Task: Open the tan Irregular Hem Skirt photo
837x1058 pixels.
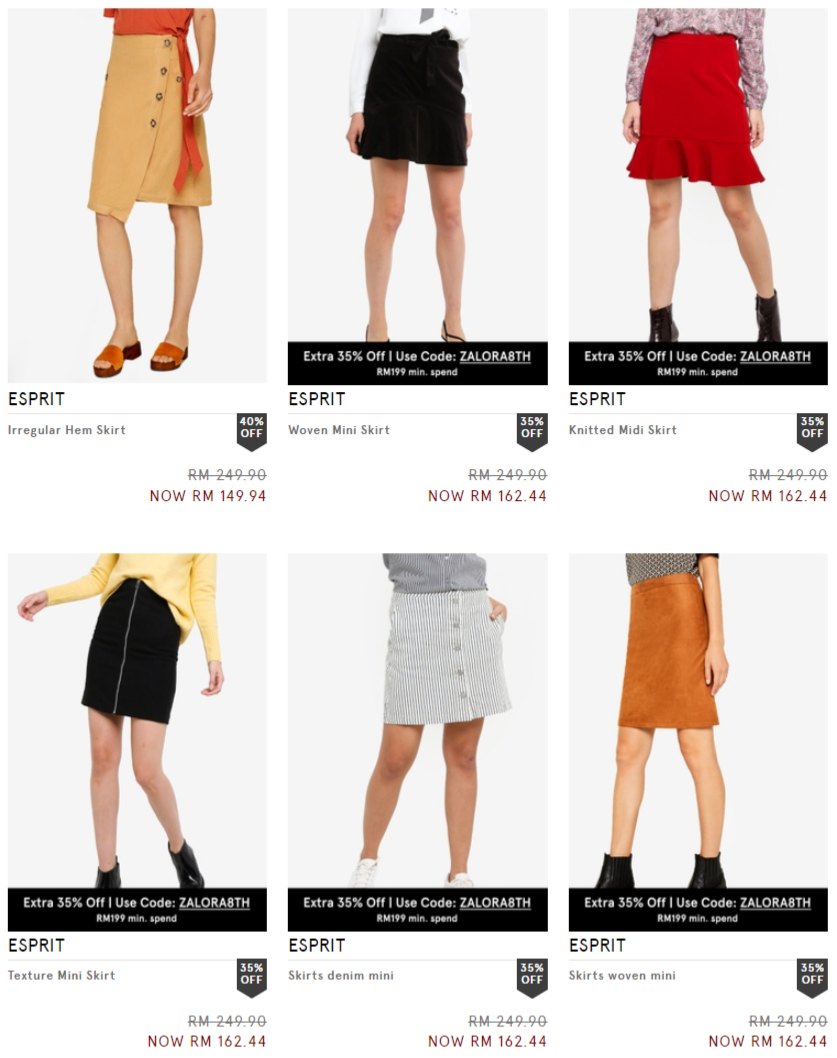Action: (x=137, y=196)
